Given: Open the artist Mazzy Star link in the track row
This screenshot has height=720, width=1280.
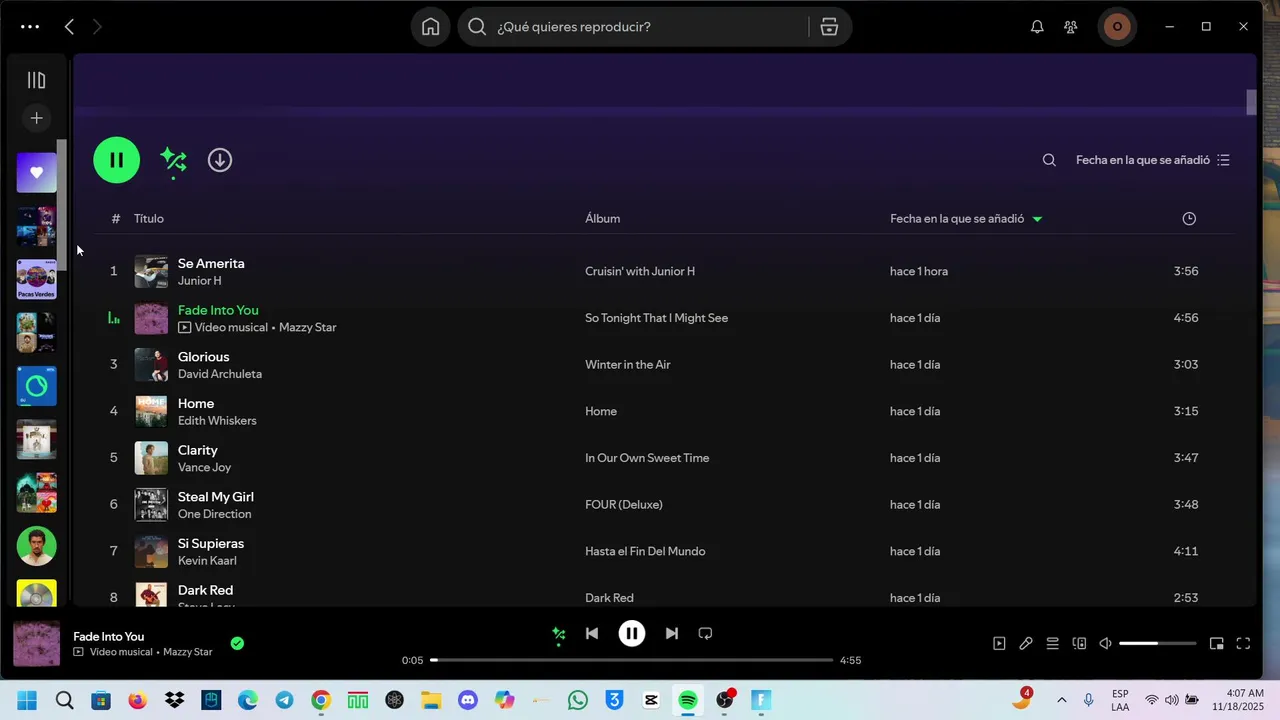Looking at the screenshot, I should pyautogui.click(x=308, y=327).
